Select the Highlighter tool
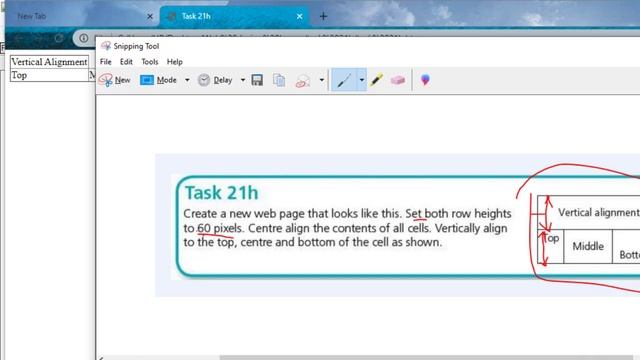Screen dimensions: 640x360 point(377,80)
